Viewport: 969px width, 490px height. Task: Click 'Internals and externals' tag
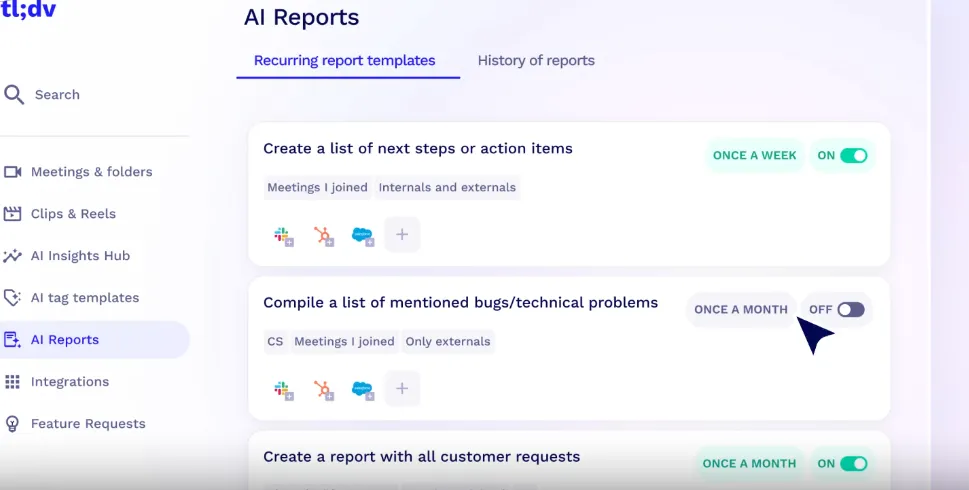click(x=447, y=187)
